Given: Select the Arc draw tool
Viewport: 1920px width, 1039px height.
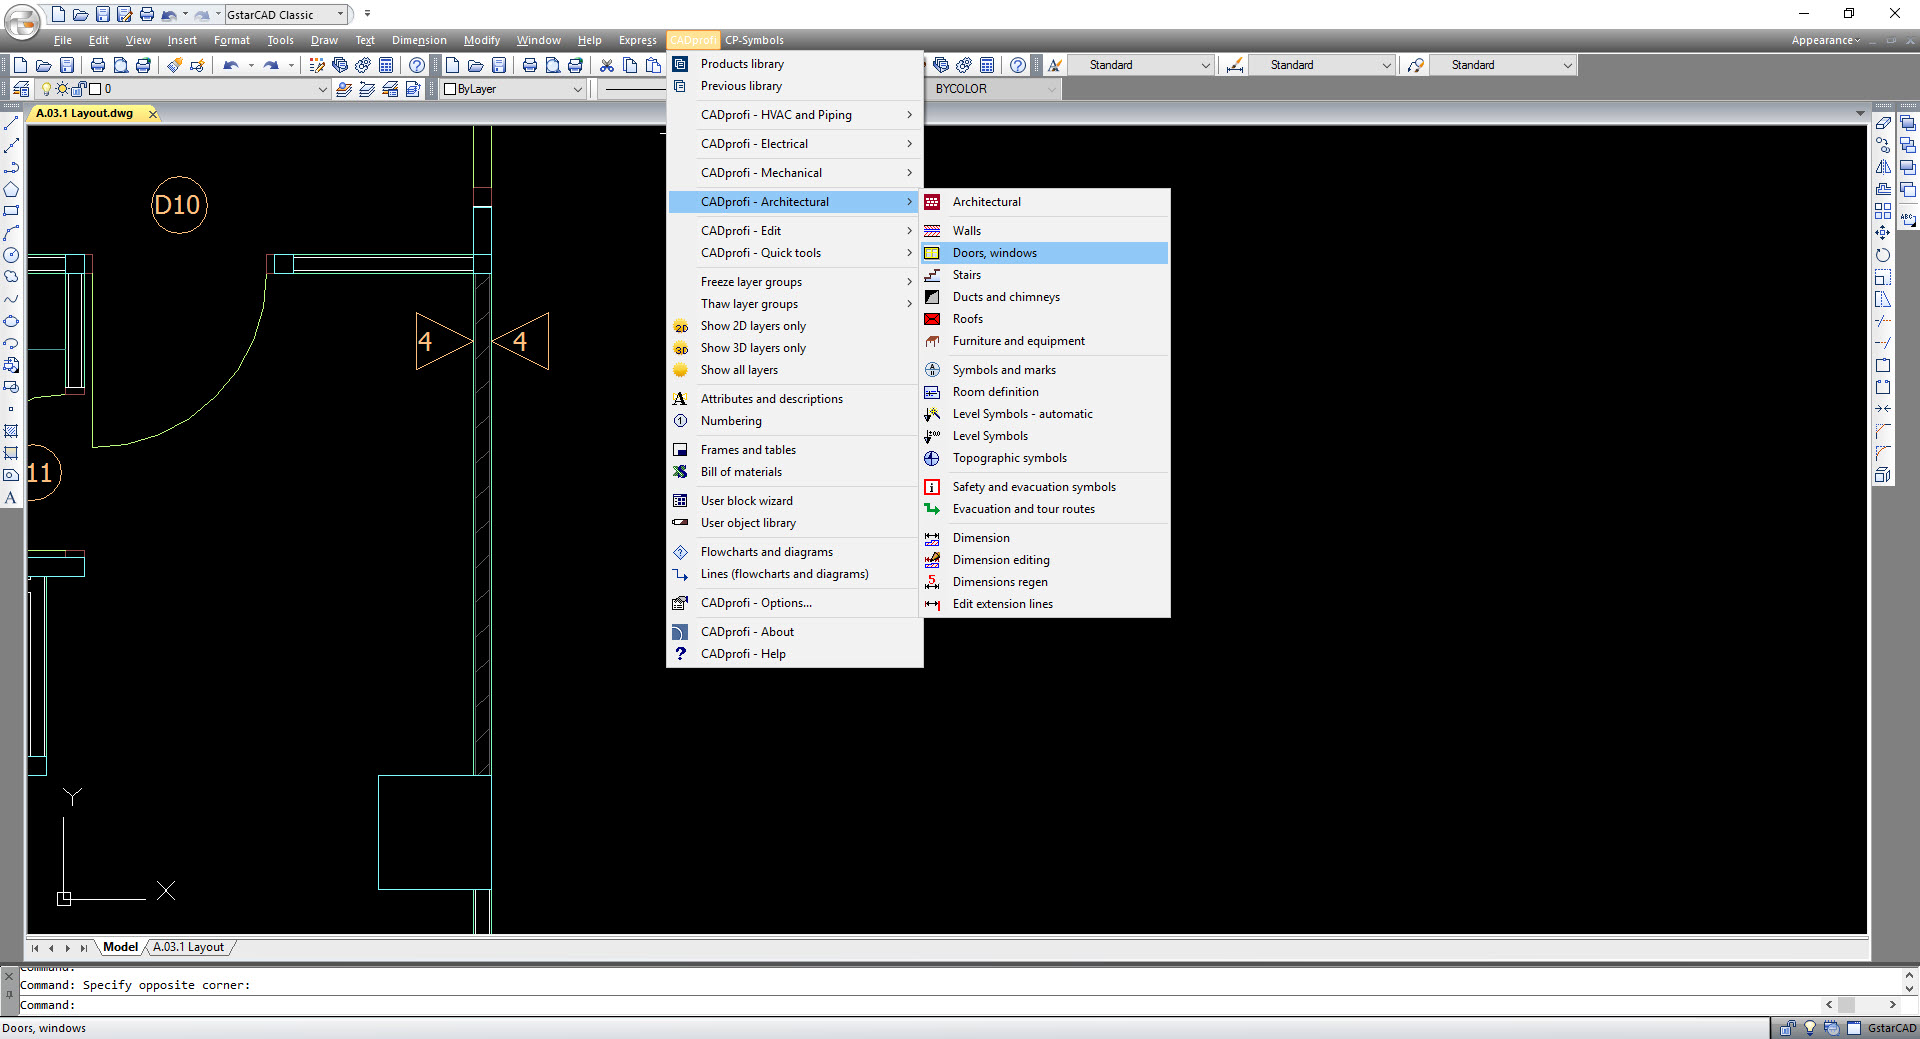Looking at the screenshot, I should click(x=11, y=234).
